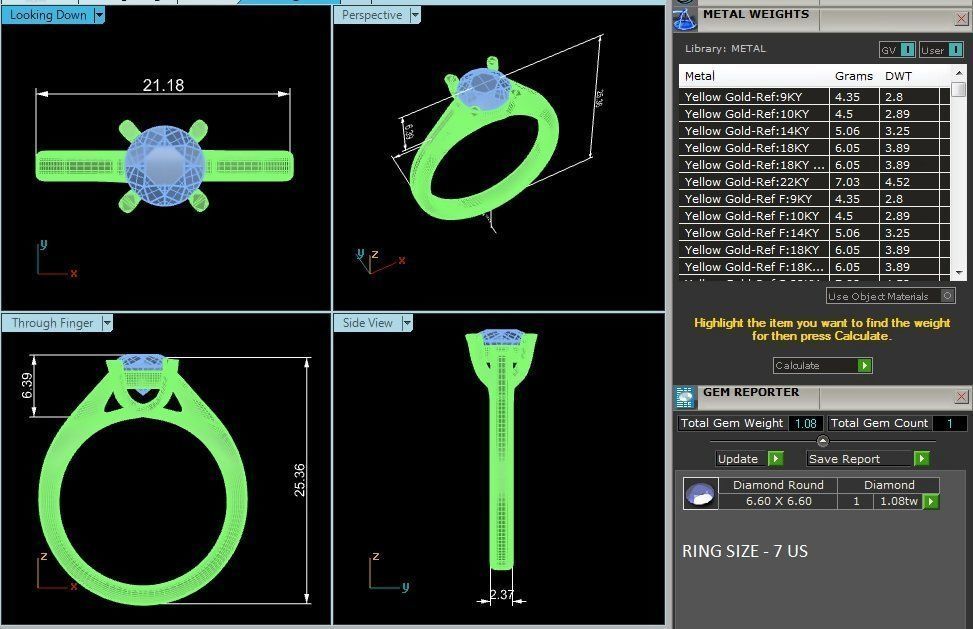Close the Metal Weights panel
Image resolution: width=973 pixels, height=629 pixels.
click(961, 19)
